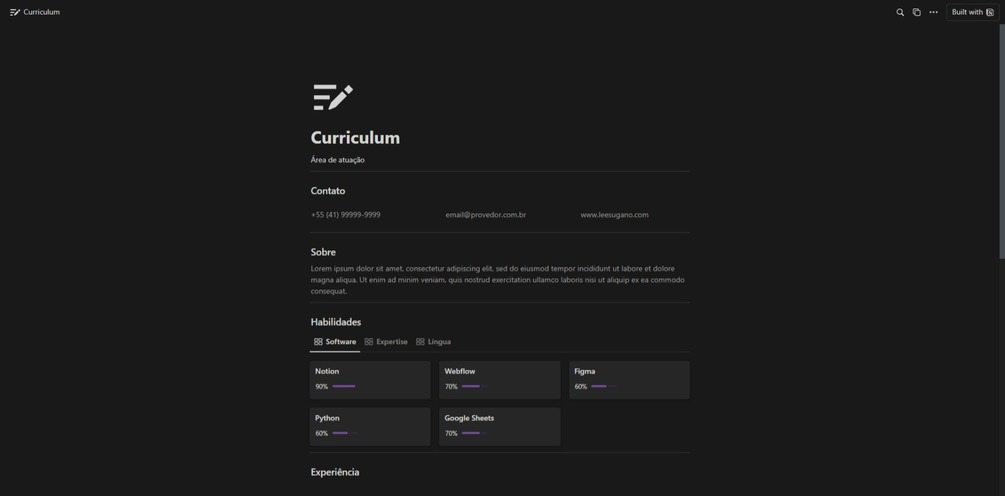The width and height of the screenshot is (1005, 496).
Task: Click the Built with button
Action: click(972, 12)
